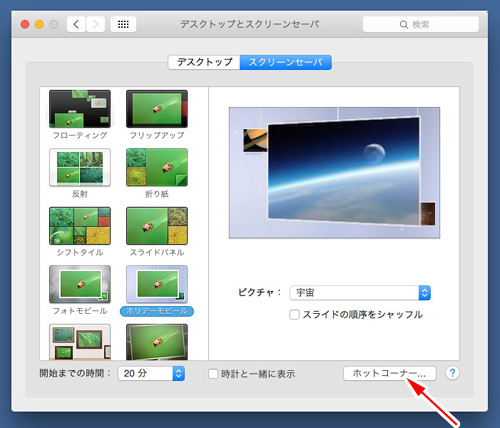The height and width of the screenshot is (428, 500).
Task: Click the show all preferences grid icon
Action: pyautogui.click(x=123, y=24)
